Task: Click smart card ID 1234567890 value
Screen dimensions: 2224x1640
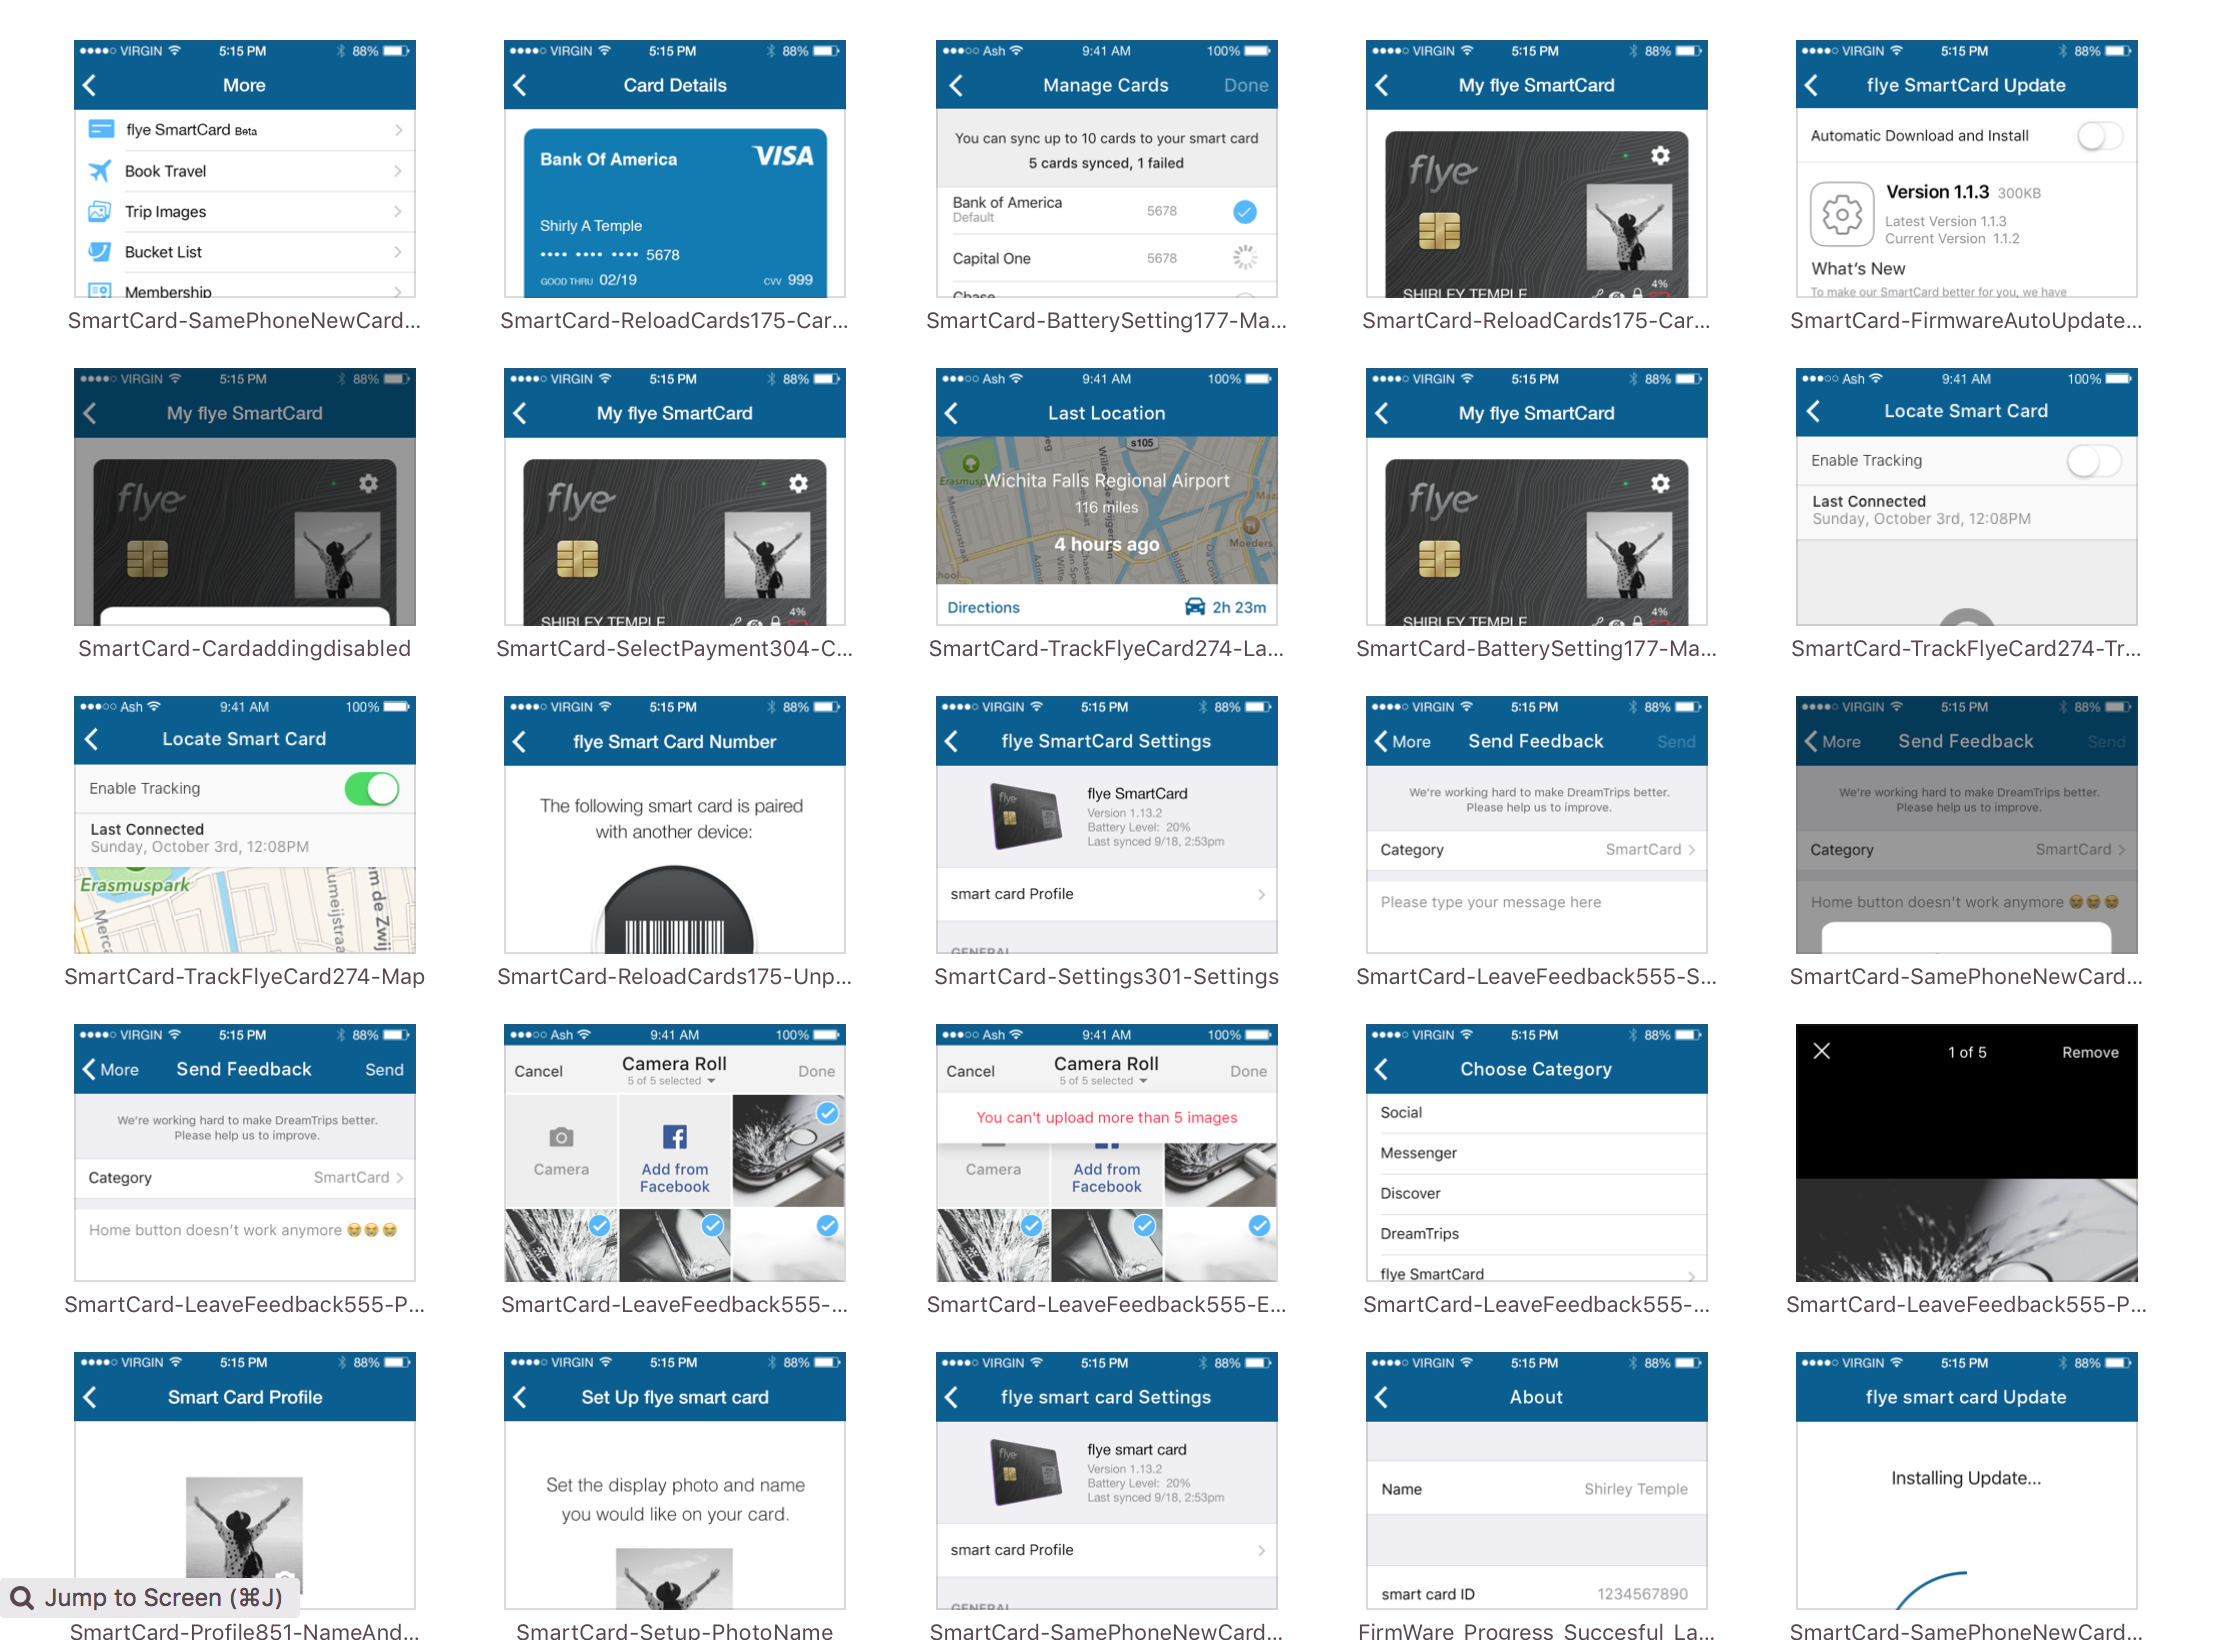Action: tap(1642, 1594)
